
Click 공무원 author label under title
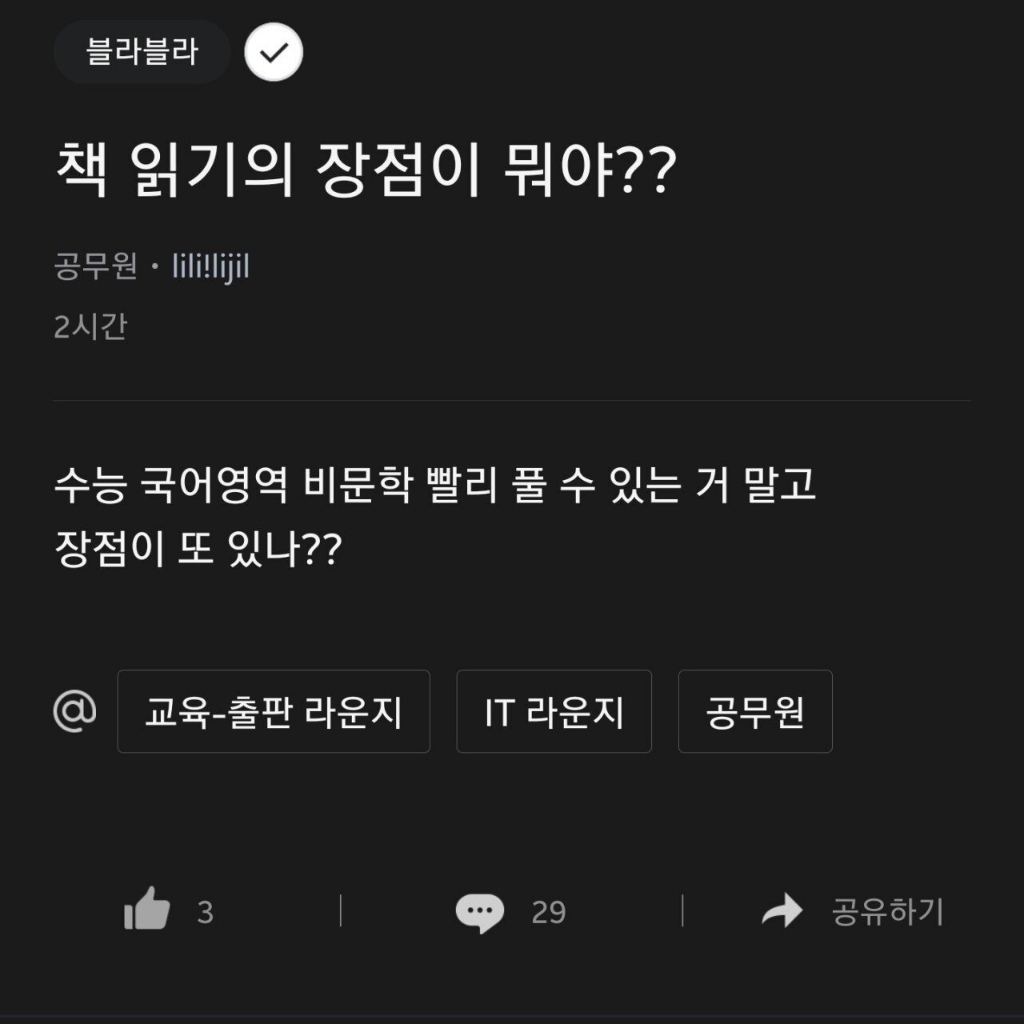pyautogui.click(x=95, y=268)
